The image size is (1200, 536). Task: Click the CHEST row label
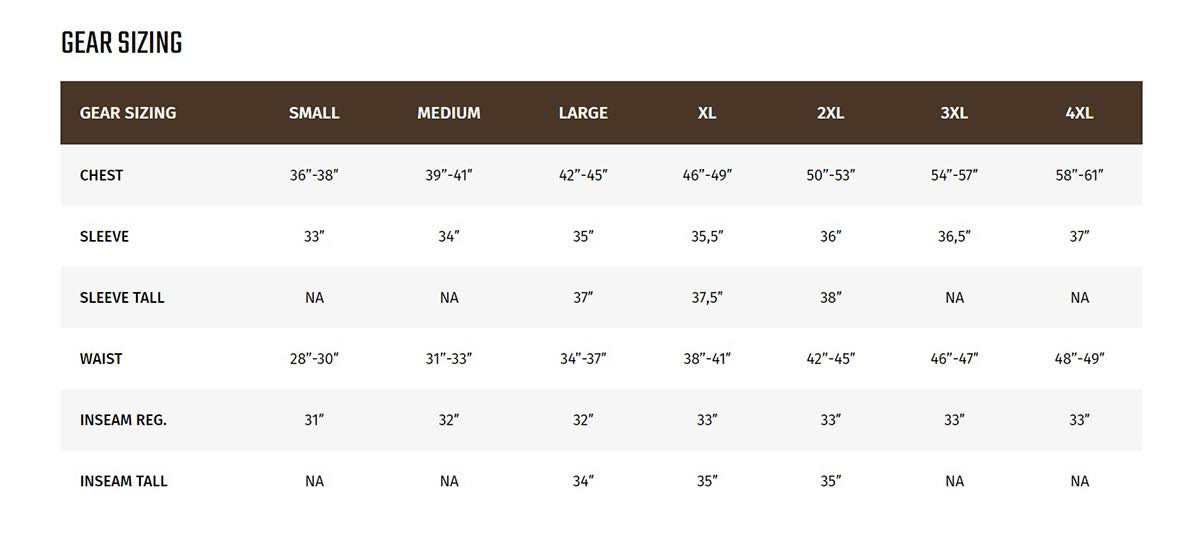point(101,175)
